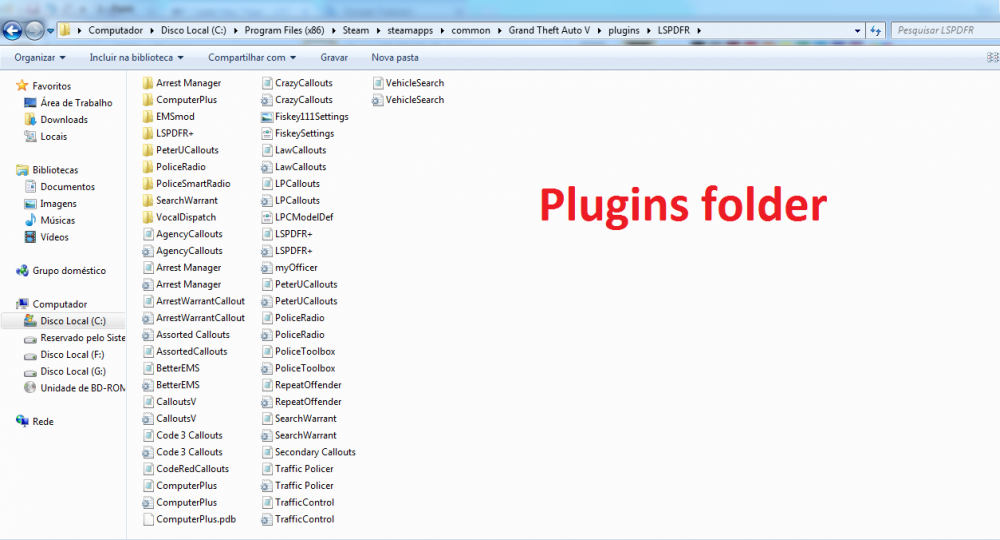
Task: Select Computador in the navigation pane
Action: click(60, 304)
